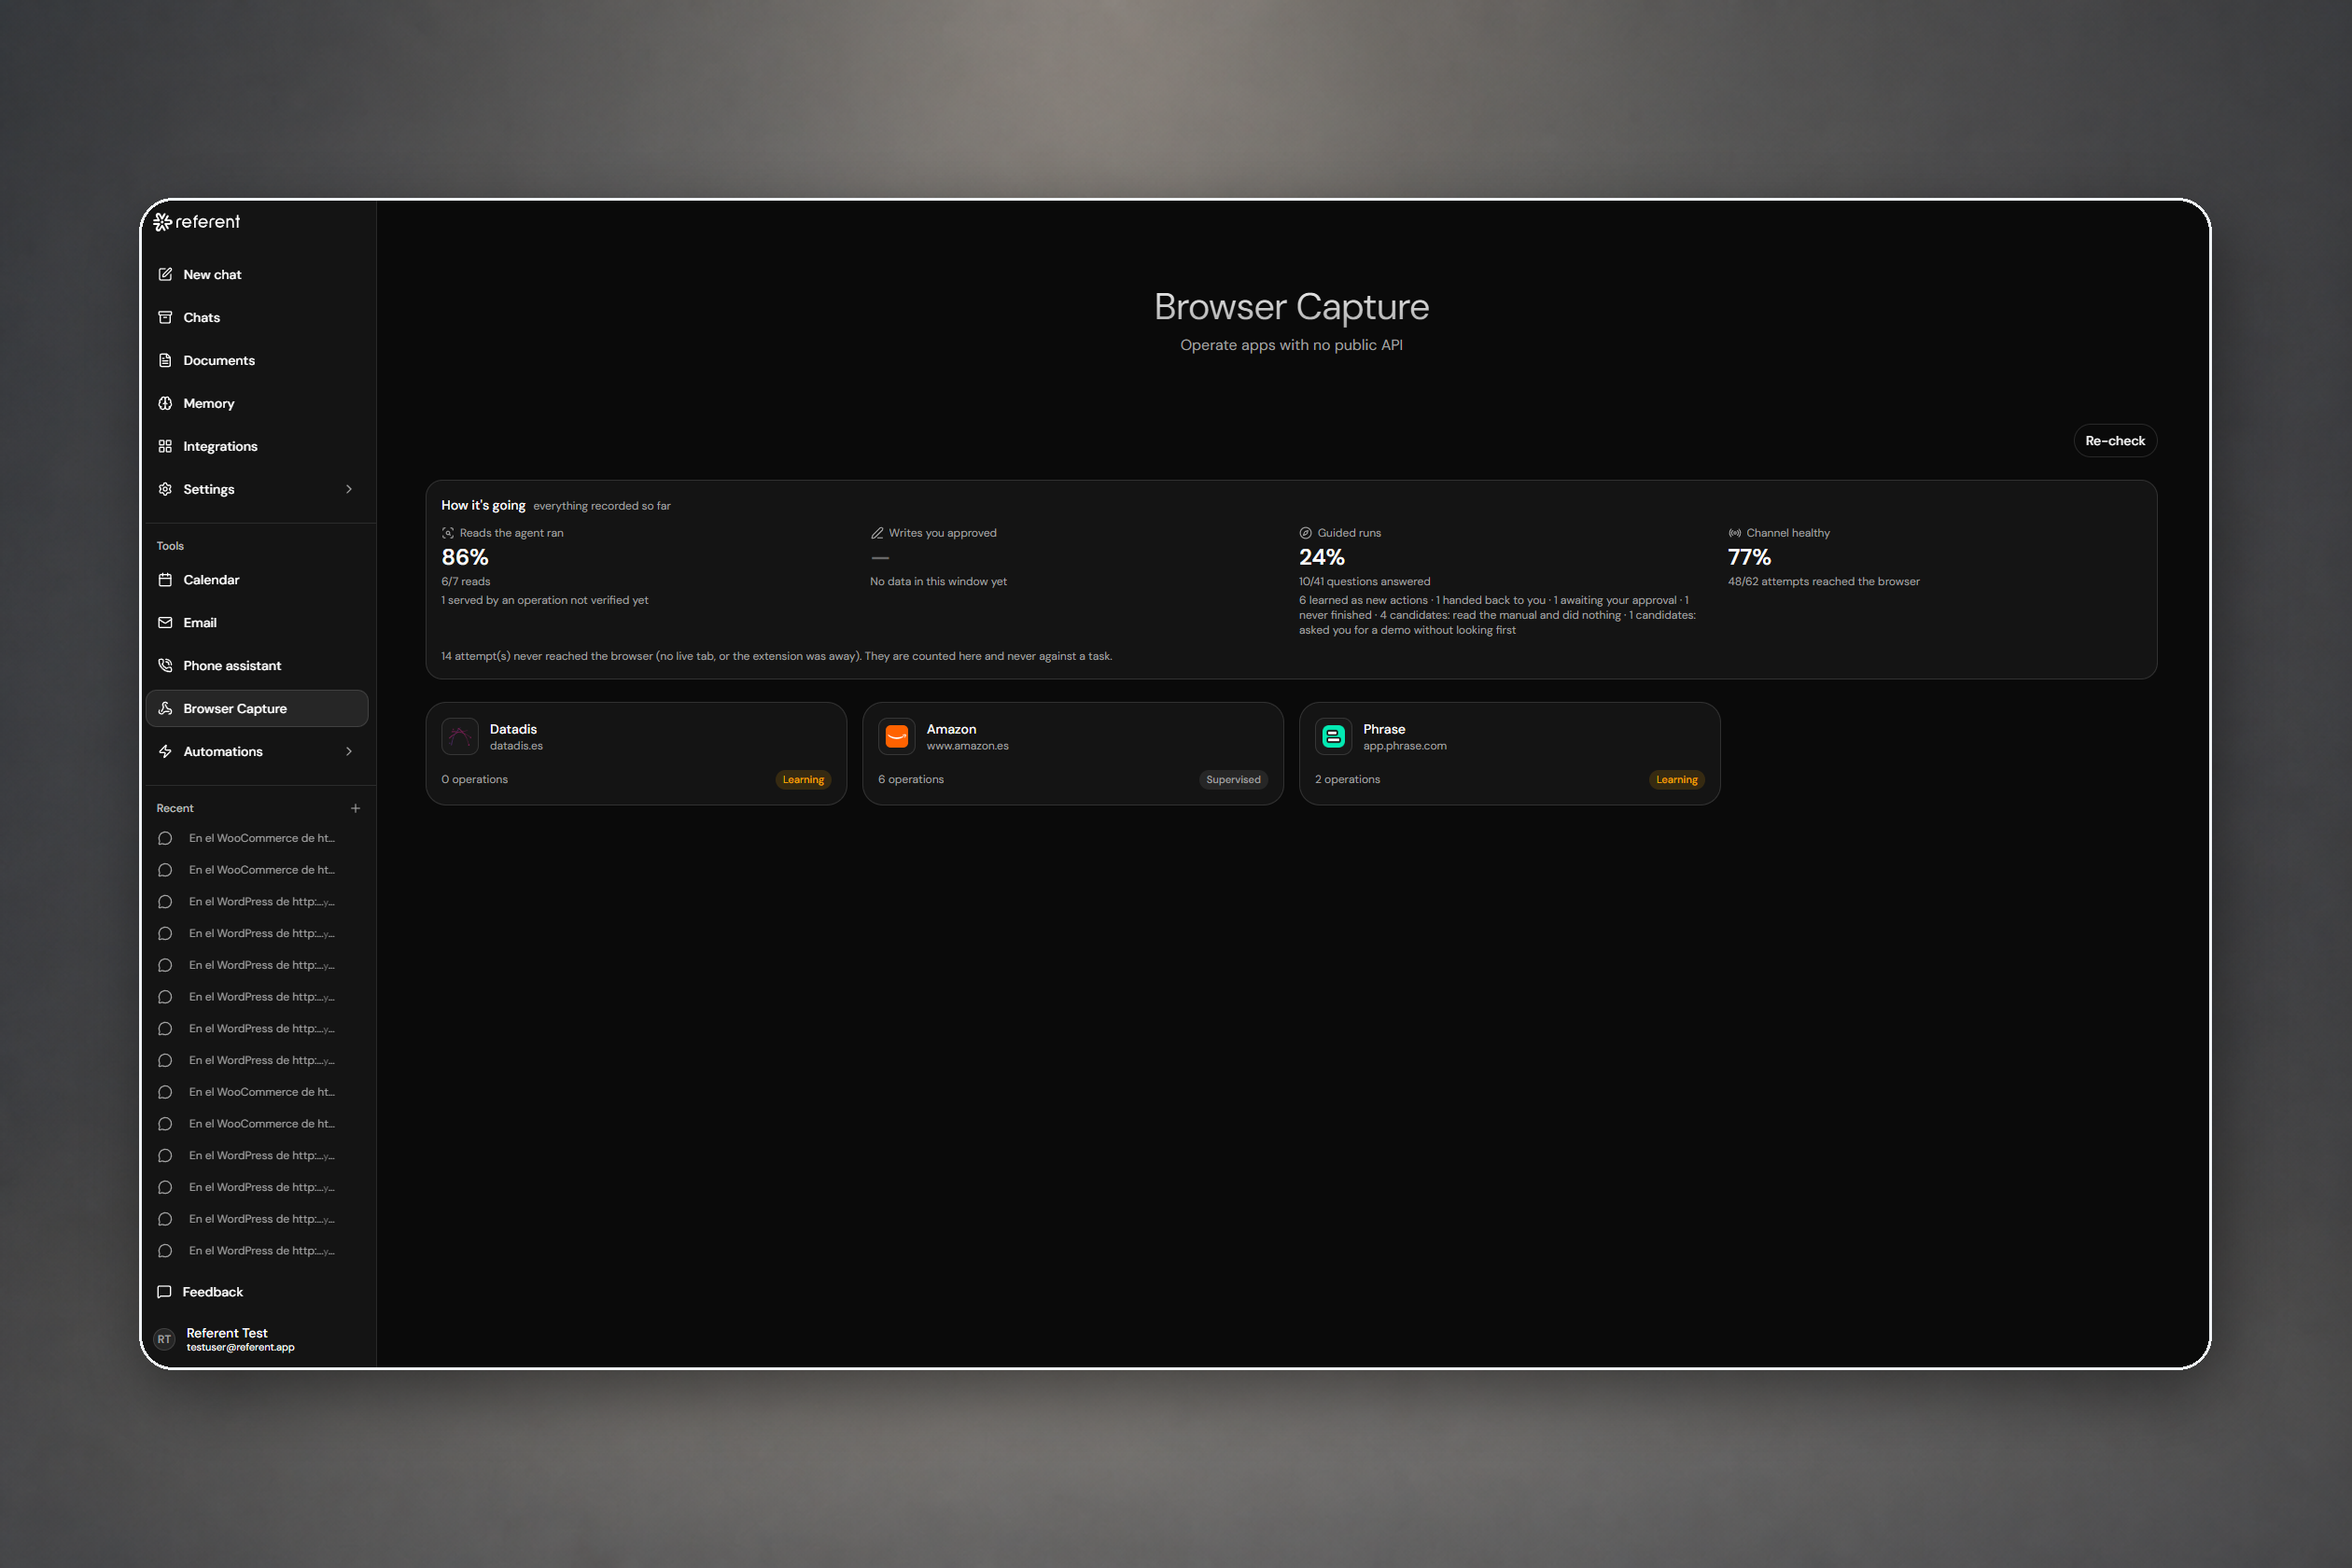
Task: Expand the Settings submenu chevron
Action: point(349,489)
